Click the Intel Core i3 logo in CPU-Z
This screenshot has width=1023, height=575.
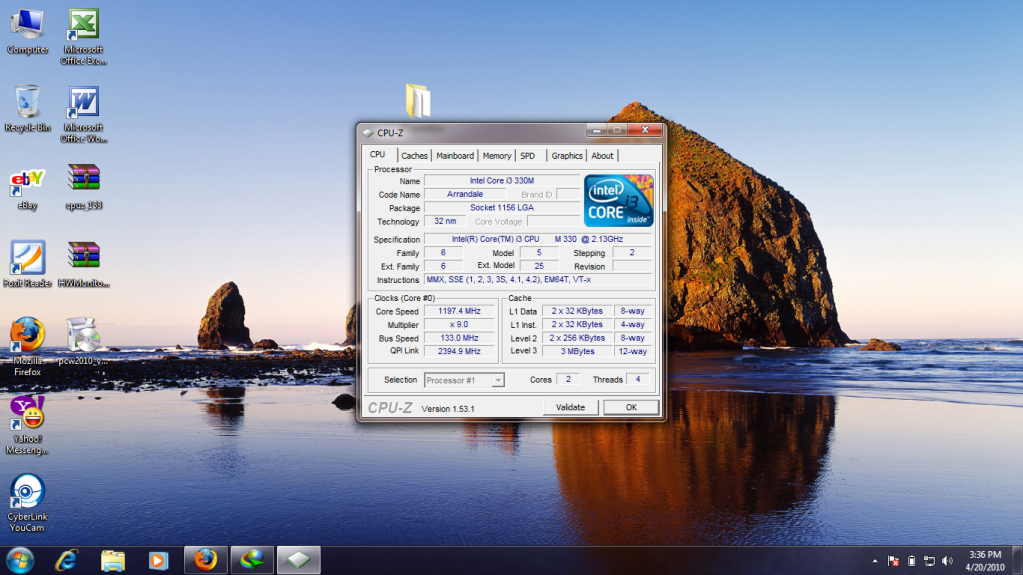[618, 200]
